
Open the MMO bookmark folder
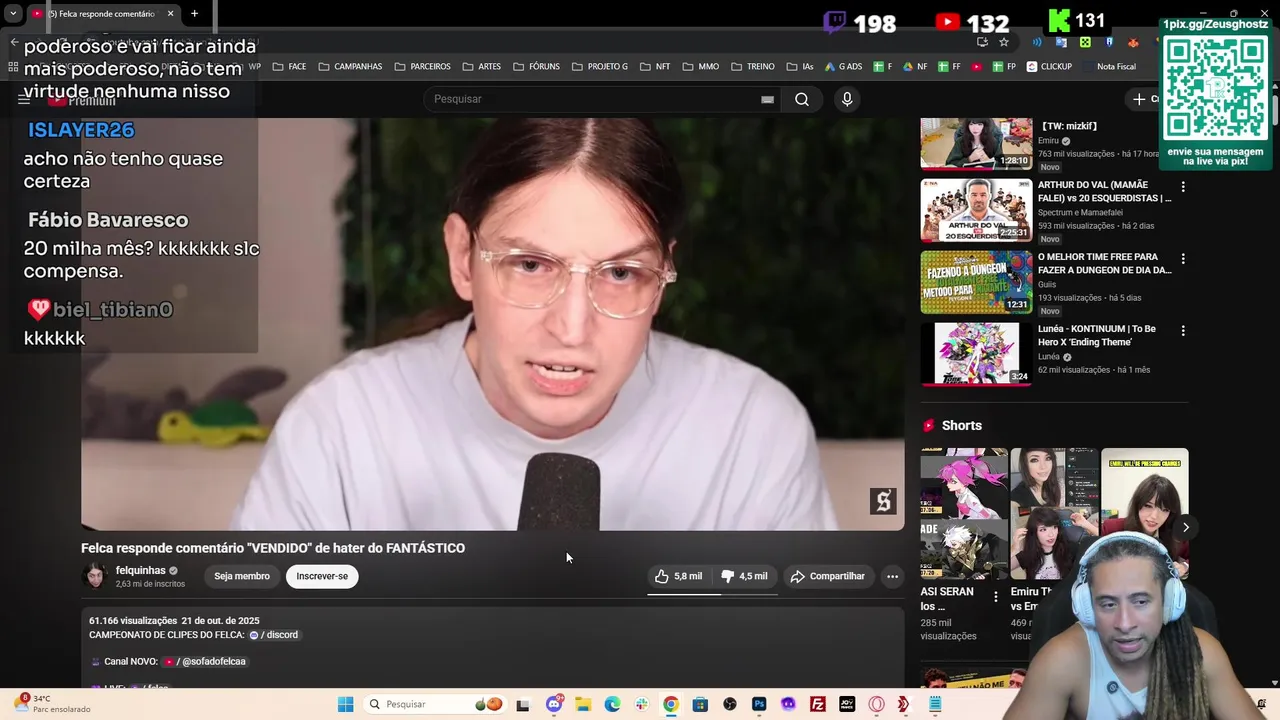coord(700,67)
